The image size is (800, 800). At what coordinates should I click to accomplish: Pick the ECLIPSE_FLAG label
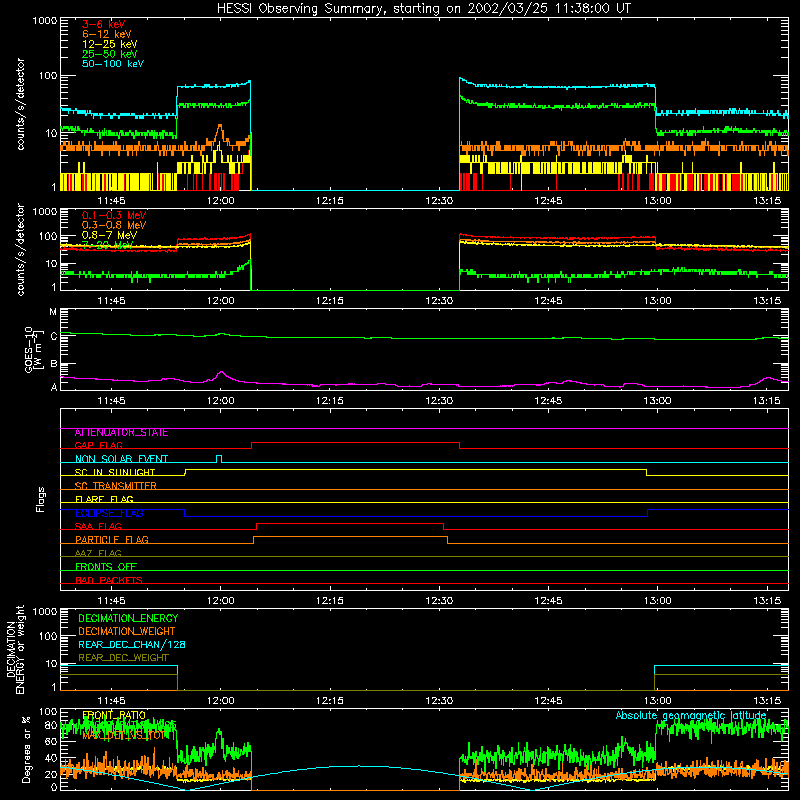click(109, 513)
